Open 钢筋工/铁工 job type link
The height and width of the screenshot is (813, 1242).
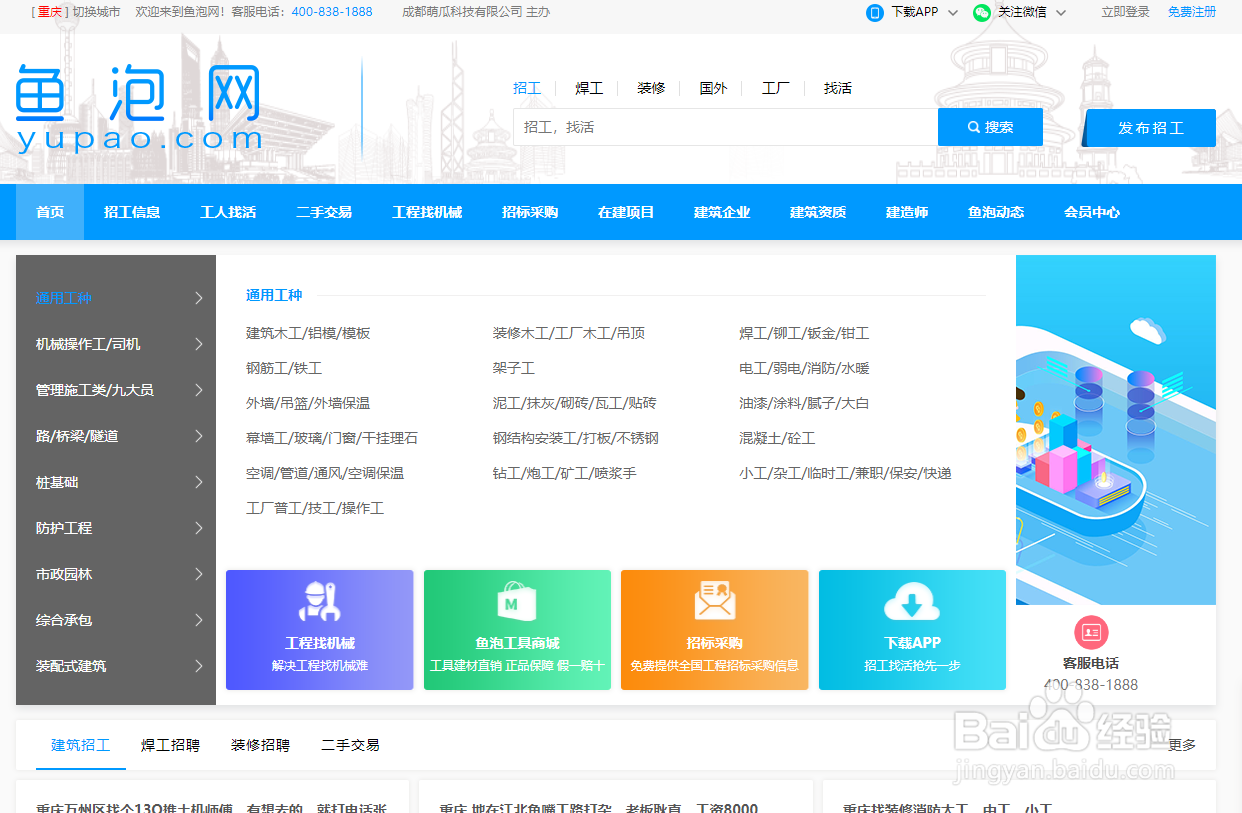[x=284, y=368]
